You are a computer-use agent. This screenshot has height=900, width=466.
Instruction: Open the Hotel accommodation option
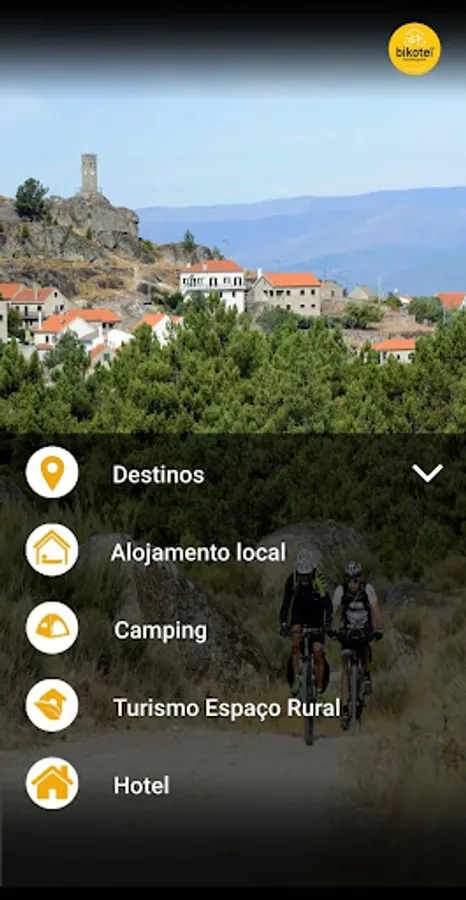[141, 786]
